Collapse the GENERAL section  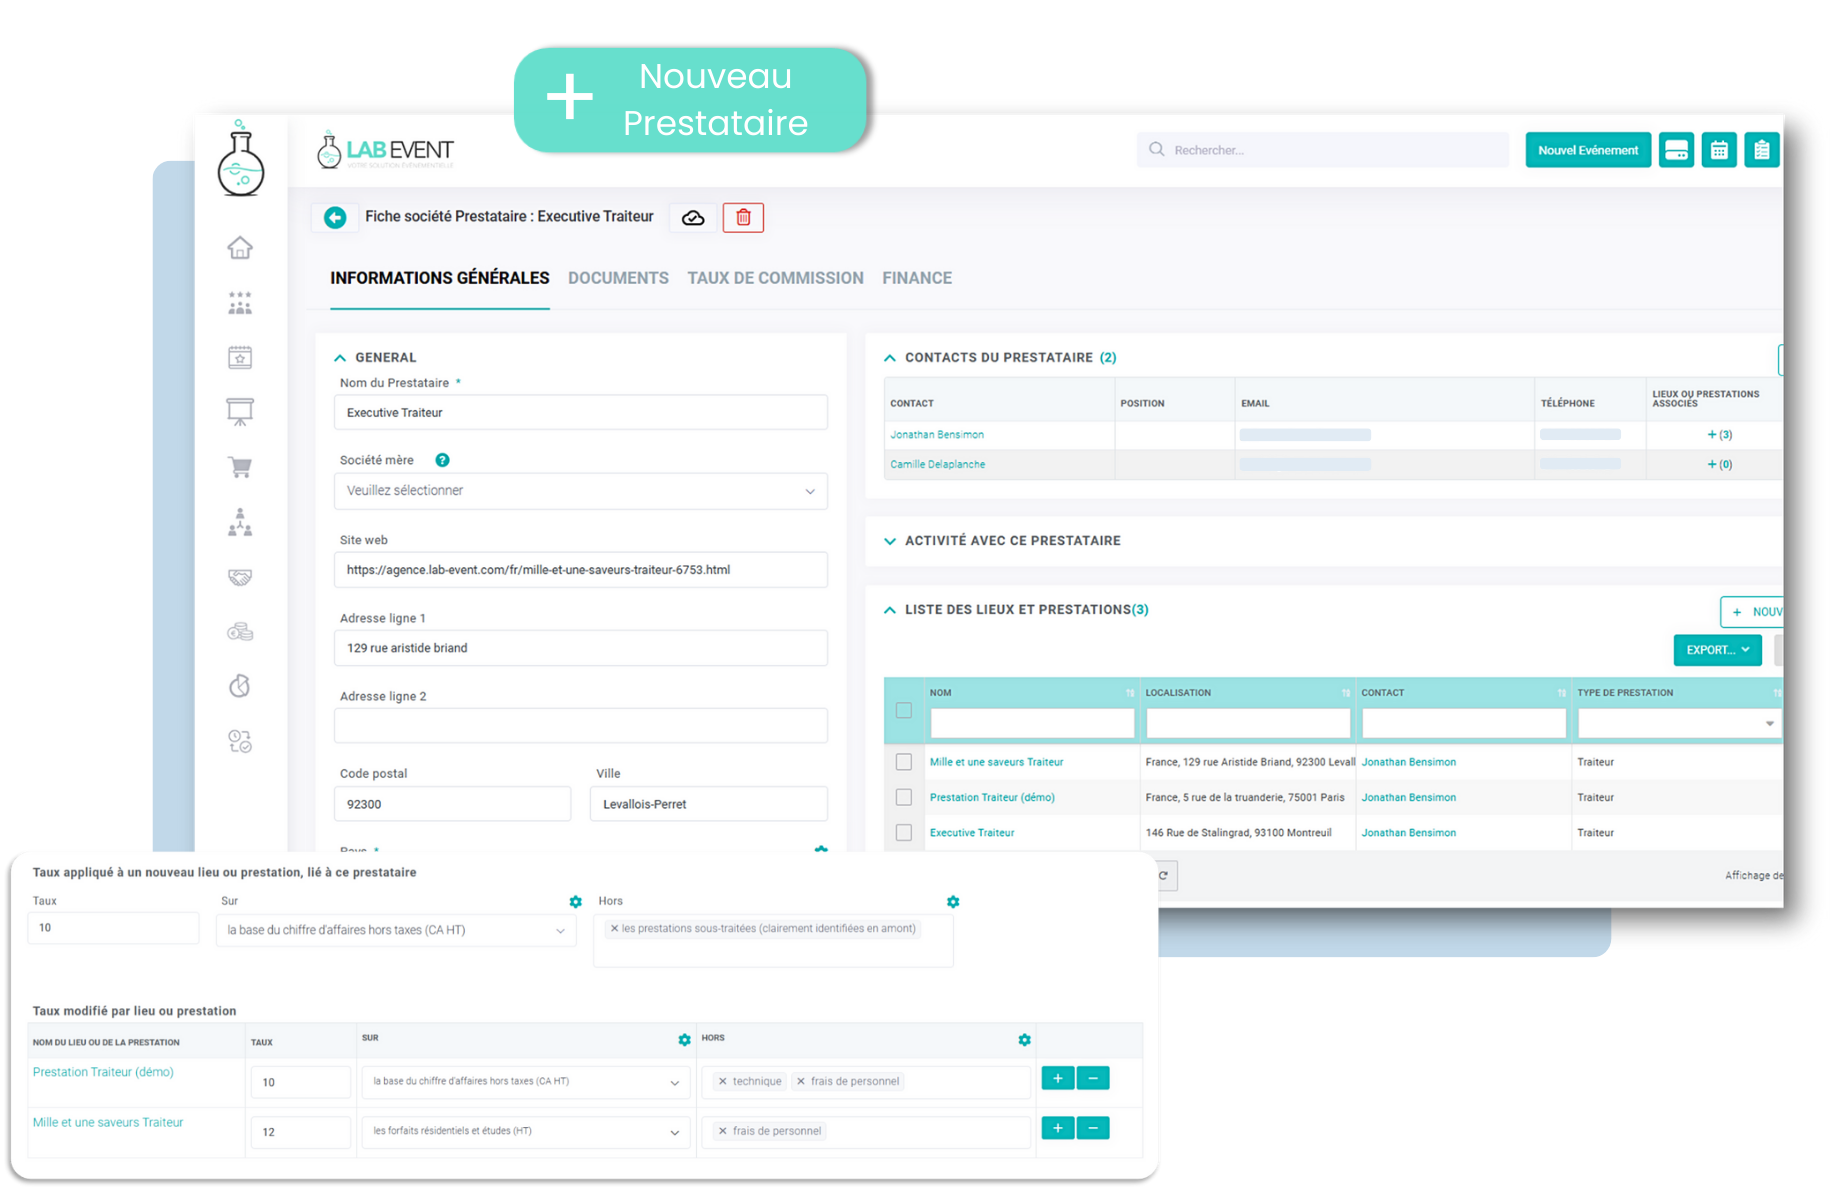point(340,357)
